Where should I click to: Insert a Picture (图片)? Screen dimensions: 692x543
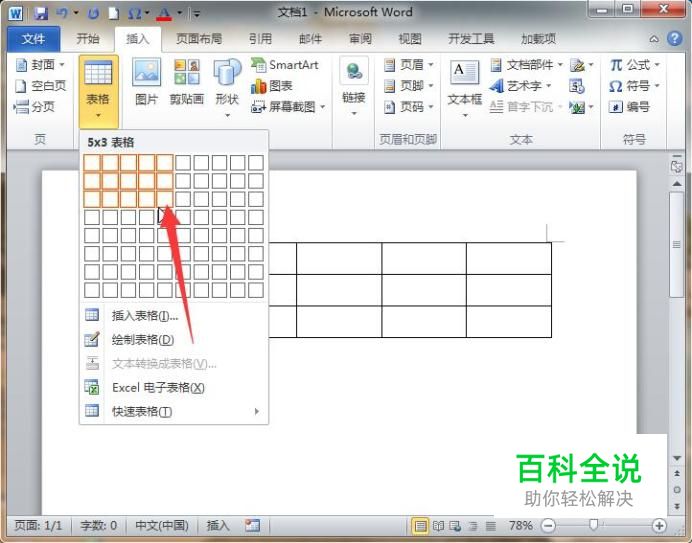click(147, 82)
